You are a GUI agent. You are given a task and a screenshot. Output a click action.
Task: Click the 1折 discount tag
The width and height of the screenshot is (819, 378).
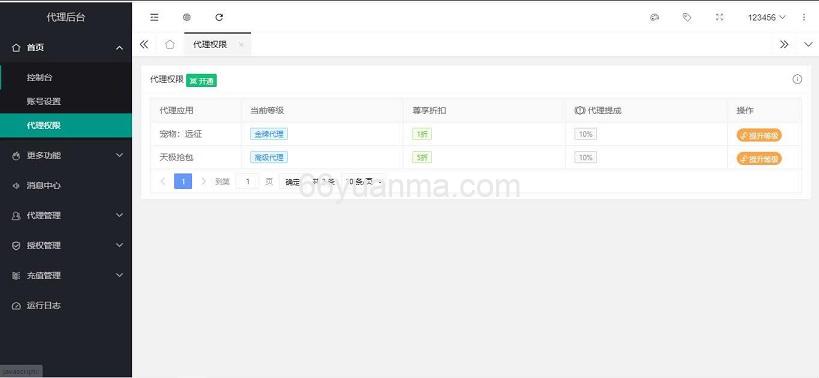[x=422, y=134]
